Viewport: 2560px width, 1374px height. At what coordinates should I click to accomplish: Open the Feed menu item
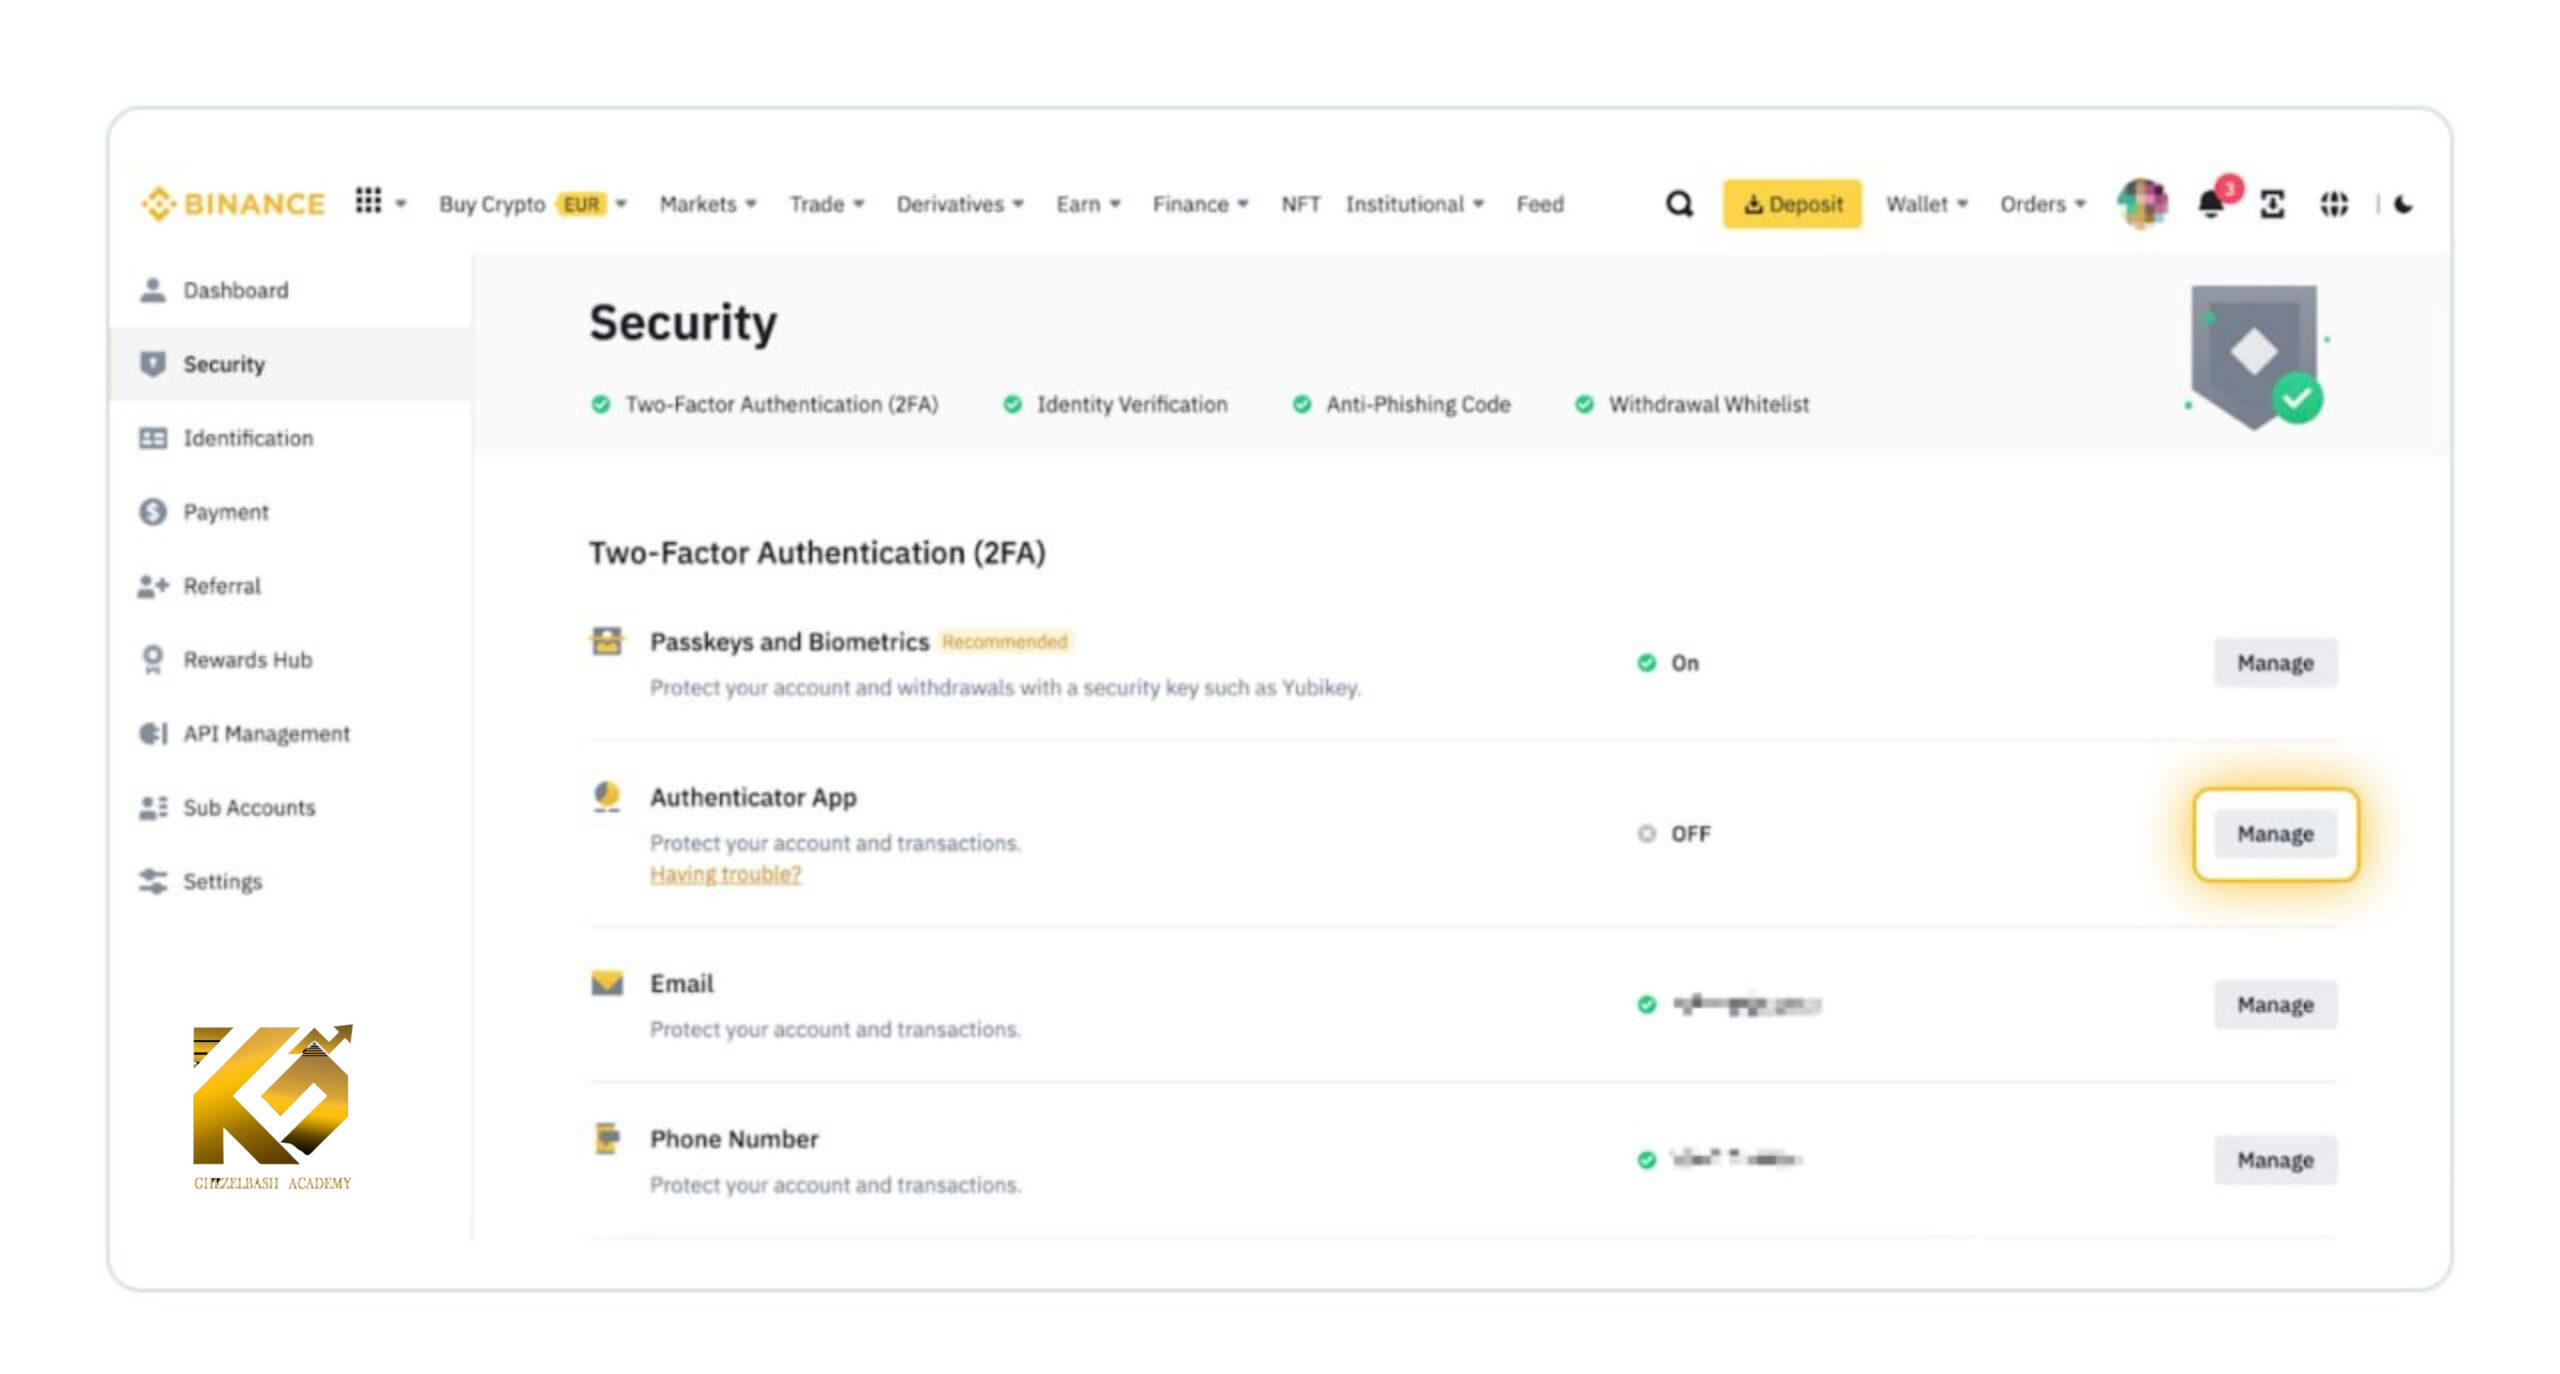pos(1539,204)
